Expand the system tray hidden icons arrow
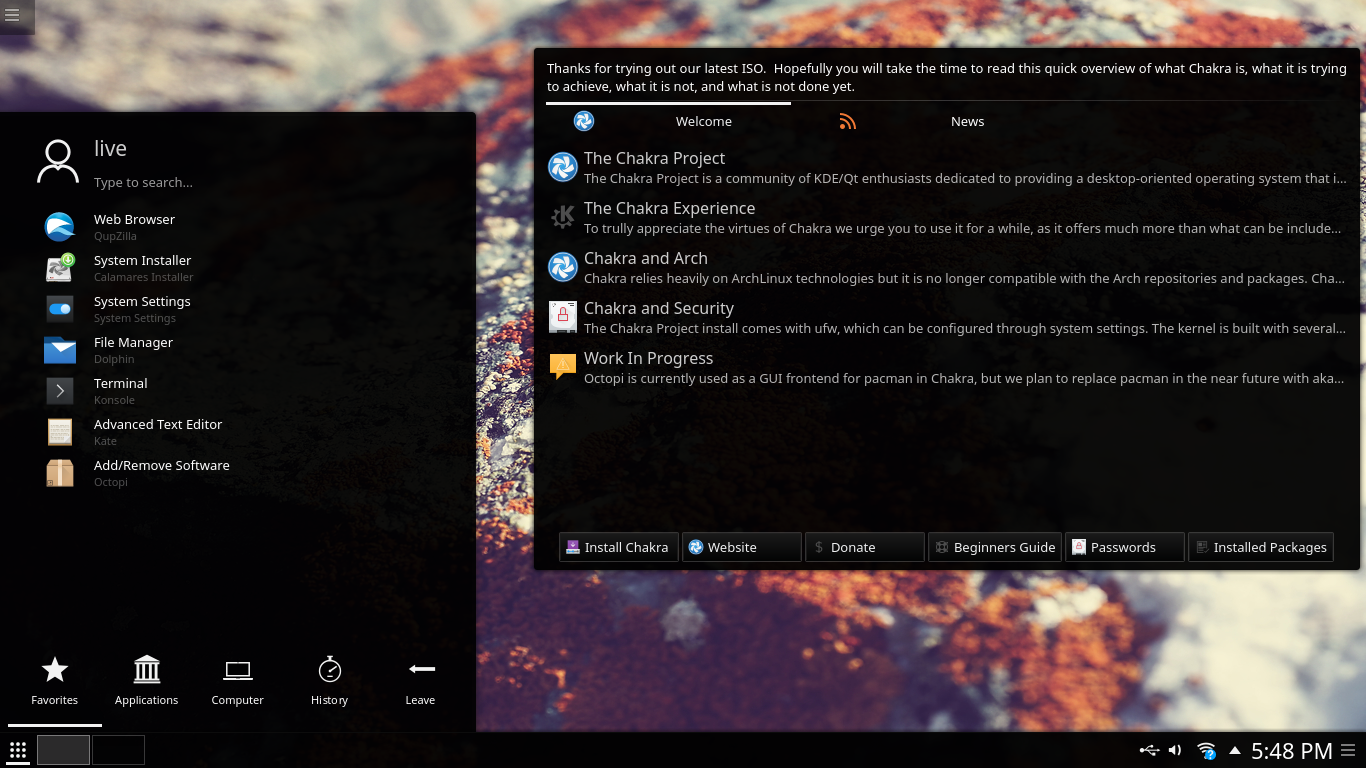This screenshot has height=768, width=1366. tap(1235, 750)
